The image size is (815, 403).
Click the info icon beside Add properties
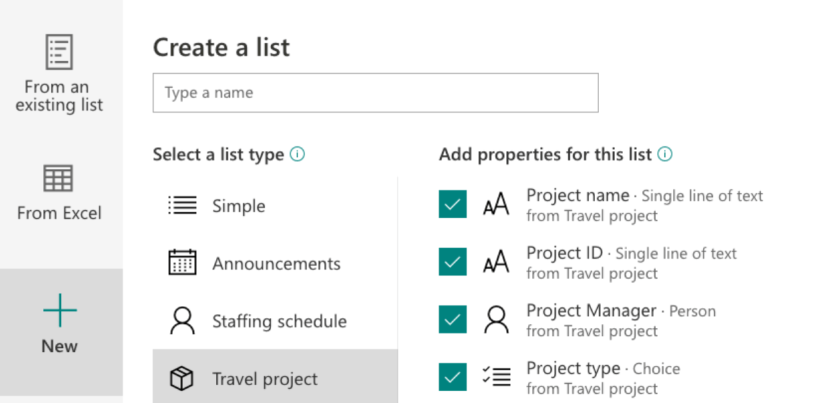coord(665,155)
